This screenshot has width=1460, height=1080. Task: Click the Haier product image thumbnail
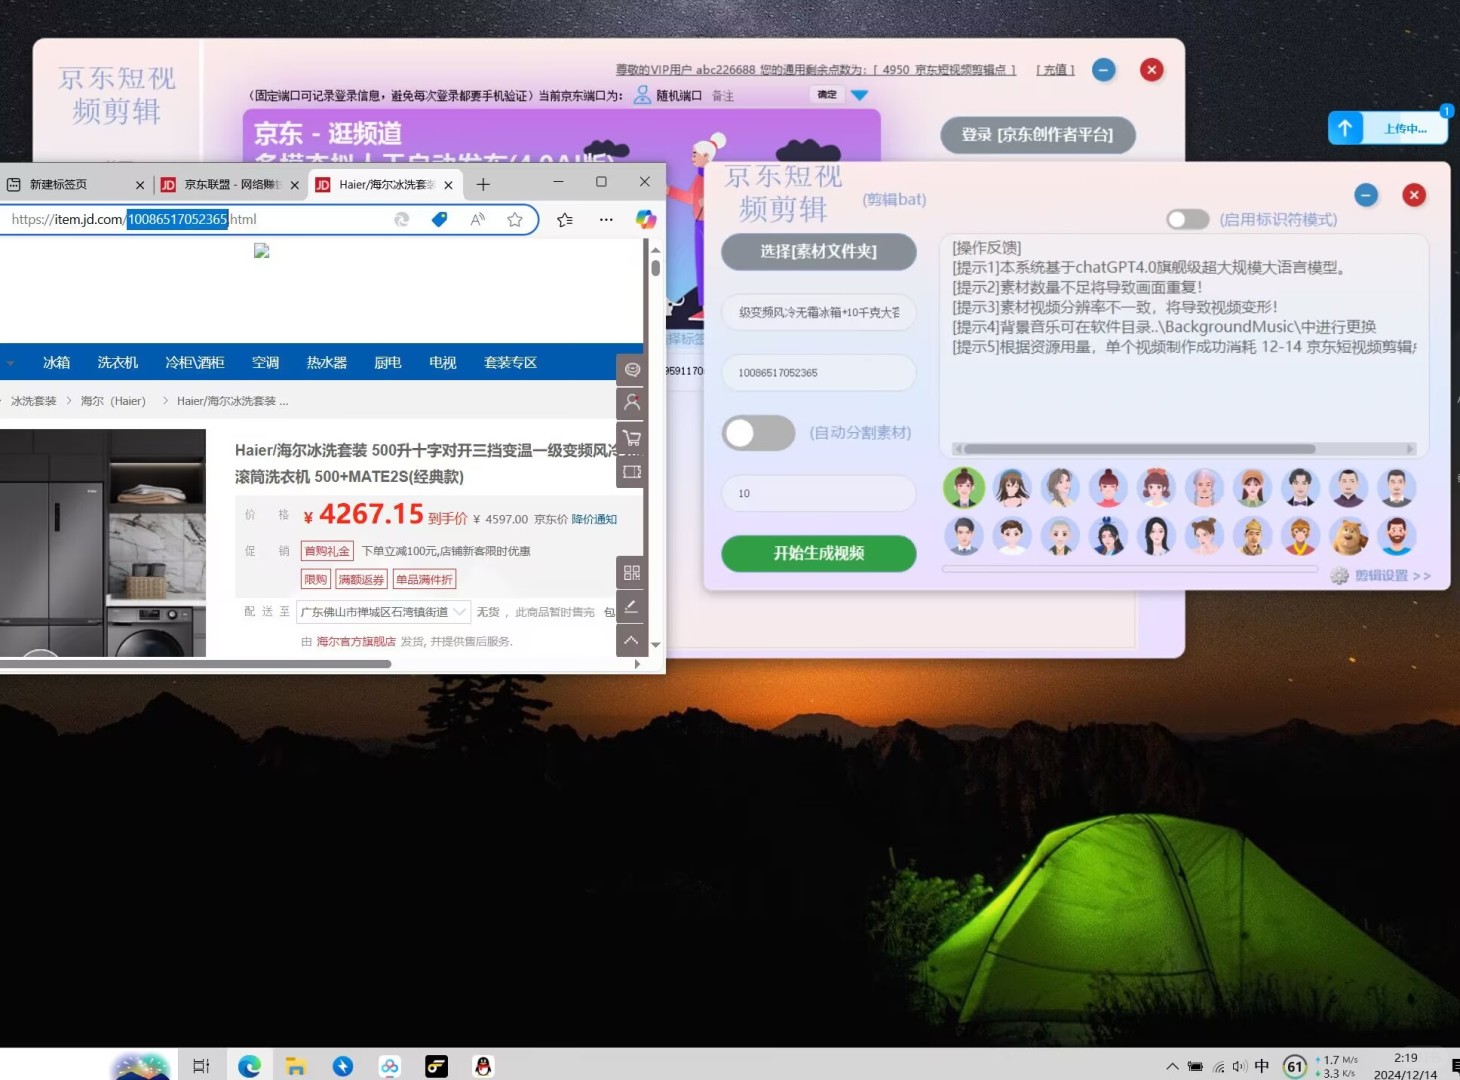[103, 543]
